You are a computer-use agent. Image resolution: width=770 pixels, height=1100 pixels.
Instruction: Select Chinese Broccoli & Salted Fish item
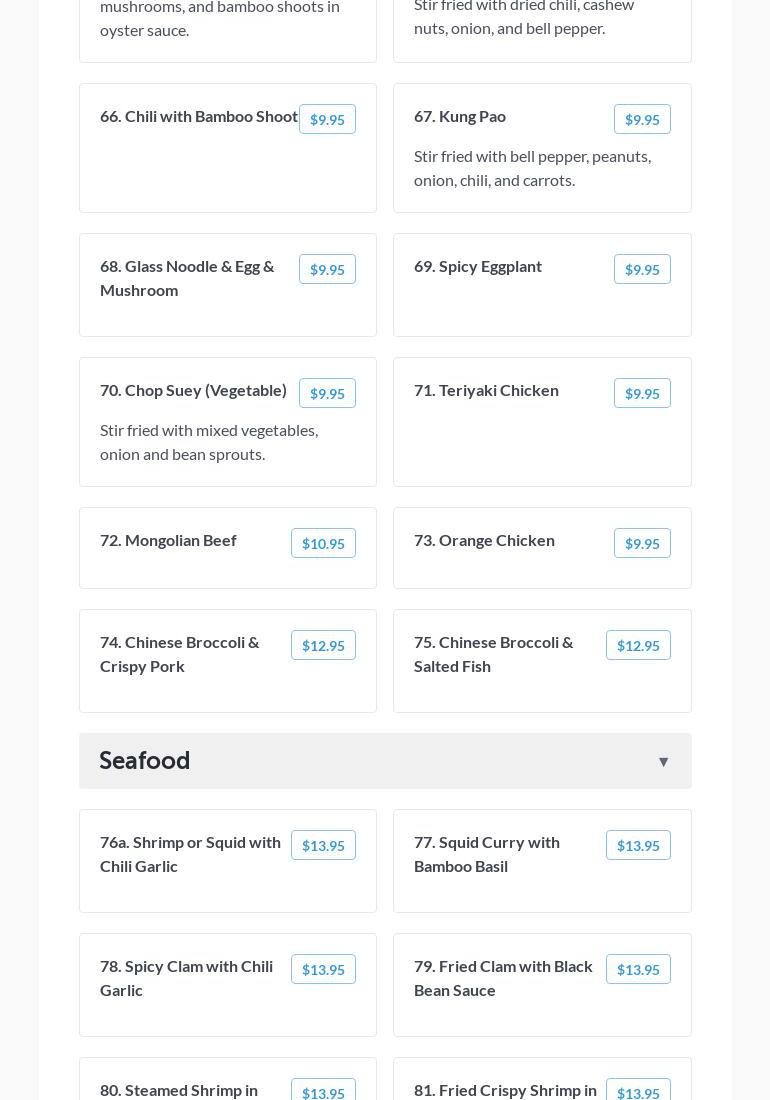coord(494,654)
